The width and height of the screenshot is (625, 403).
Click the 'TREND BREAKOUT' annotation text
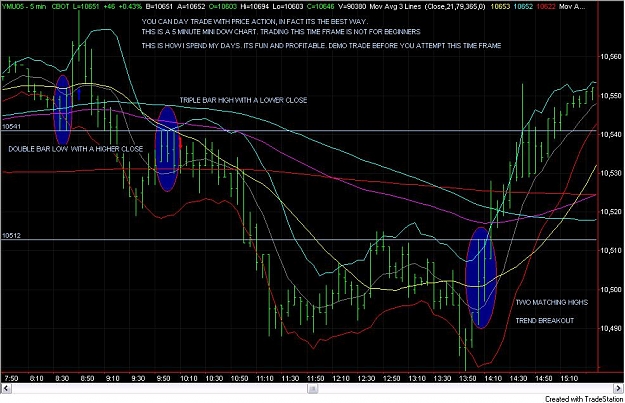point(545,321)
